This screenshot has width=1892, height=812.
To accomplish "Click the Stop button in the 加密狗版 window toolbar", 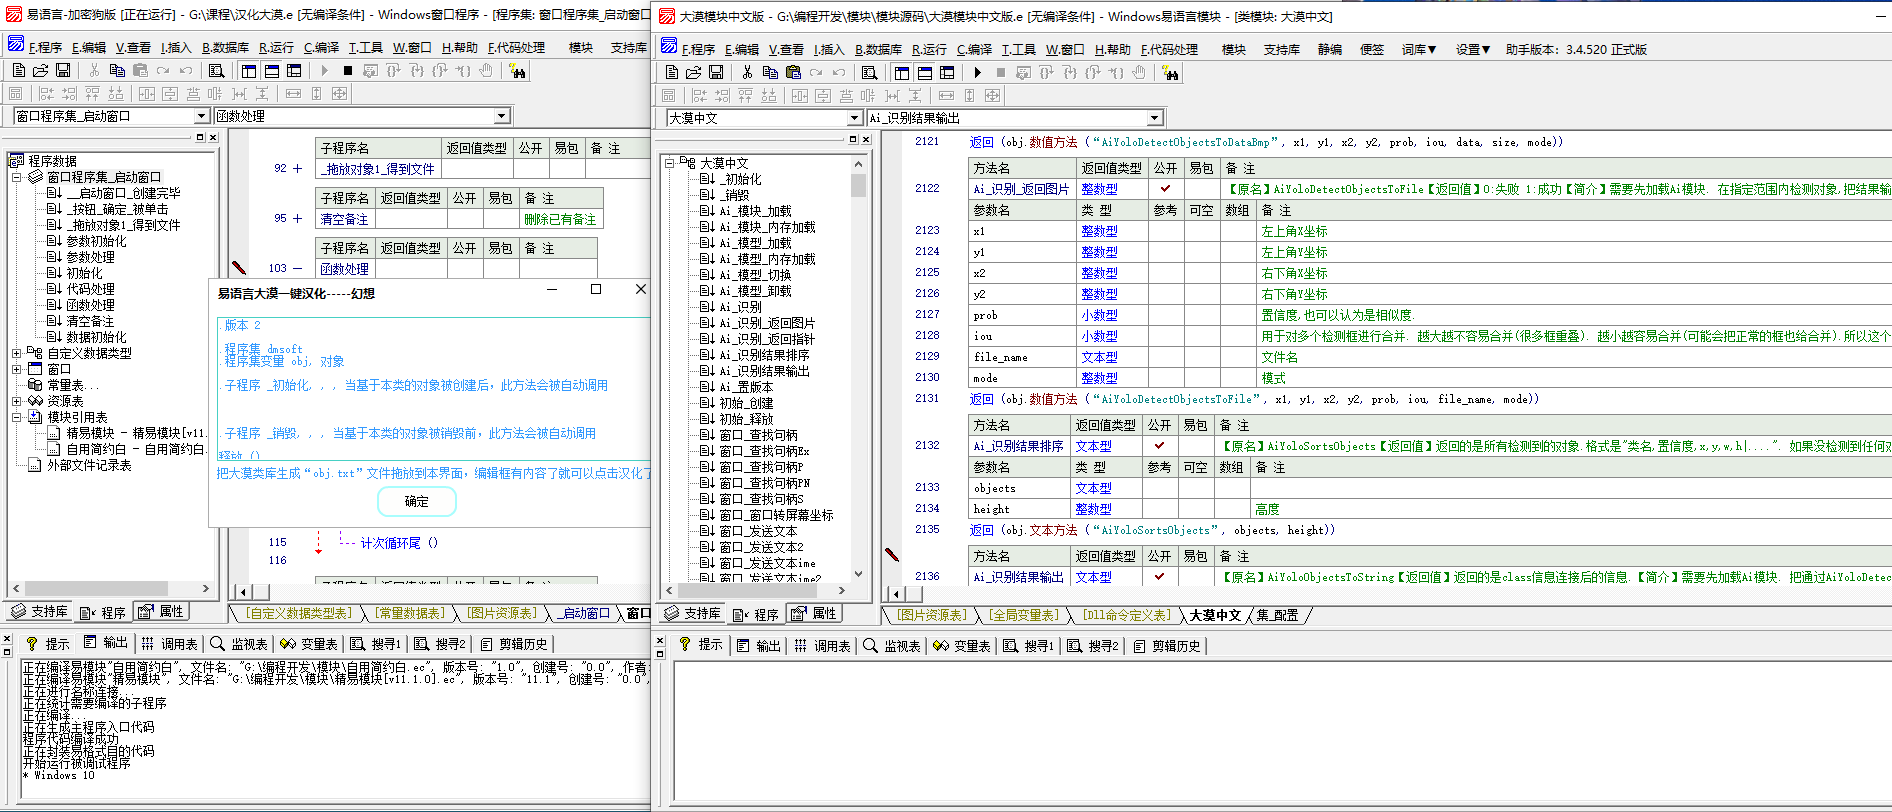I will [347, 71].
